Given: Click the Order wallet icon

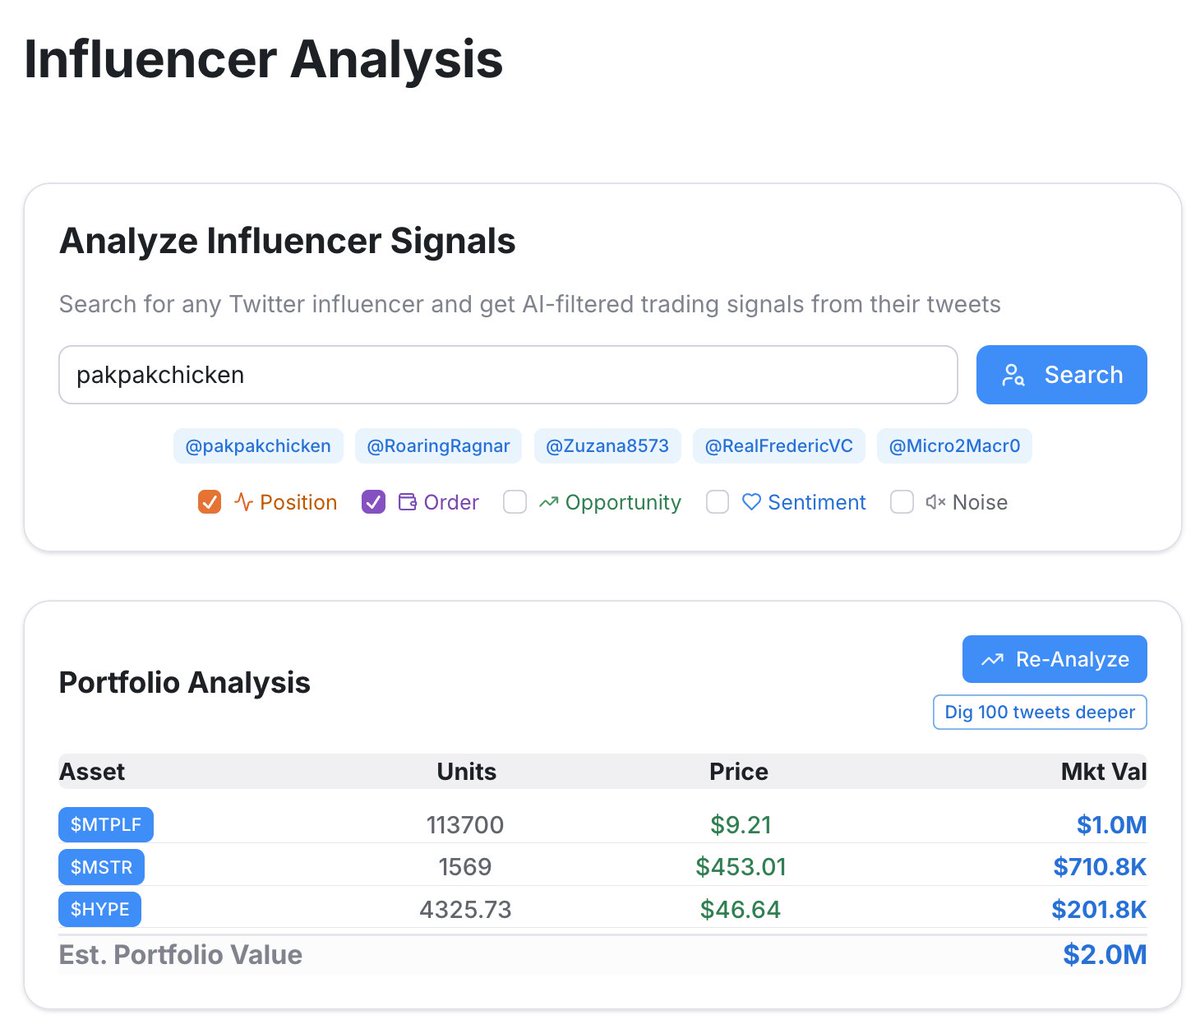Looking at the screenshot, I should click(x=407, y=502).
